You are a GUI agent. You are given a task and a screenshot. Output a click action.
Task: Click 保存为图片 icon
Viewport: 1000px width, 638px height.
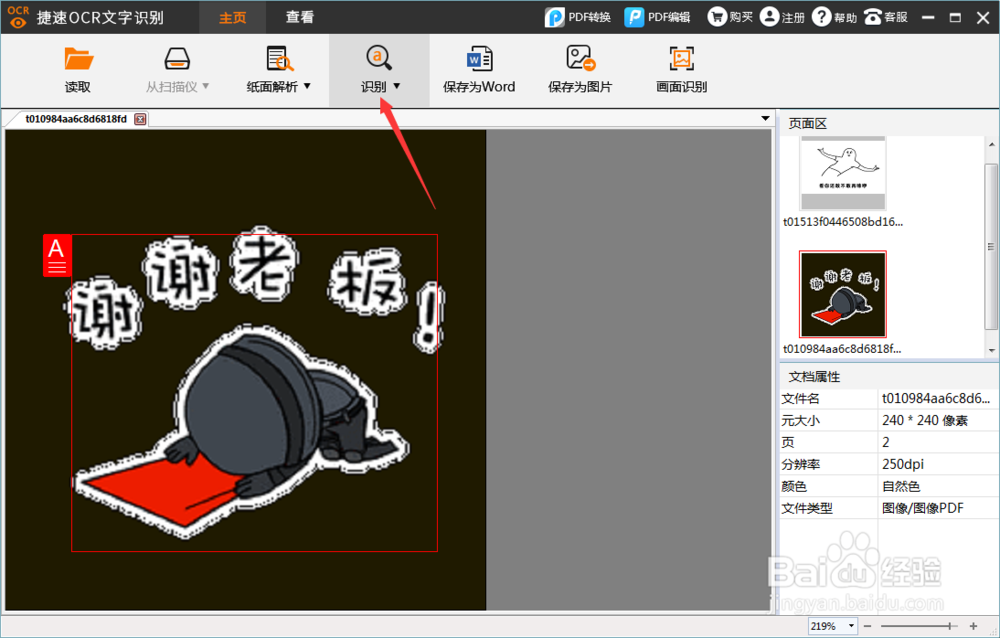580,58
